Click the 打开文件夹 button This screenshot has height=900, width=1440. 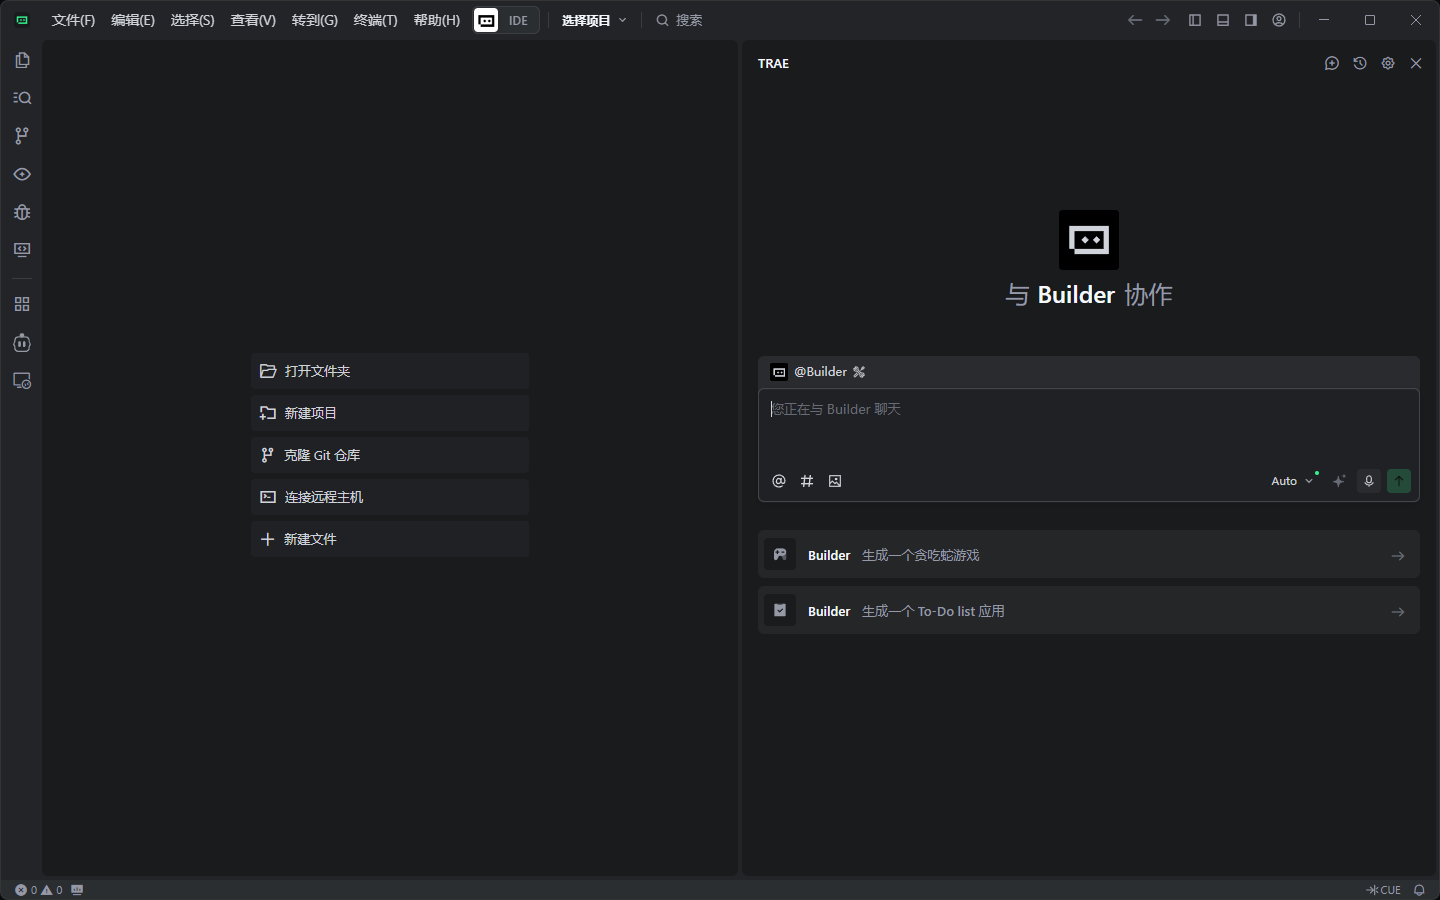click(x=390, y=371)
